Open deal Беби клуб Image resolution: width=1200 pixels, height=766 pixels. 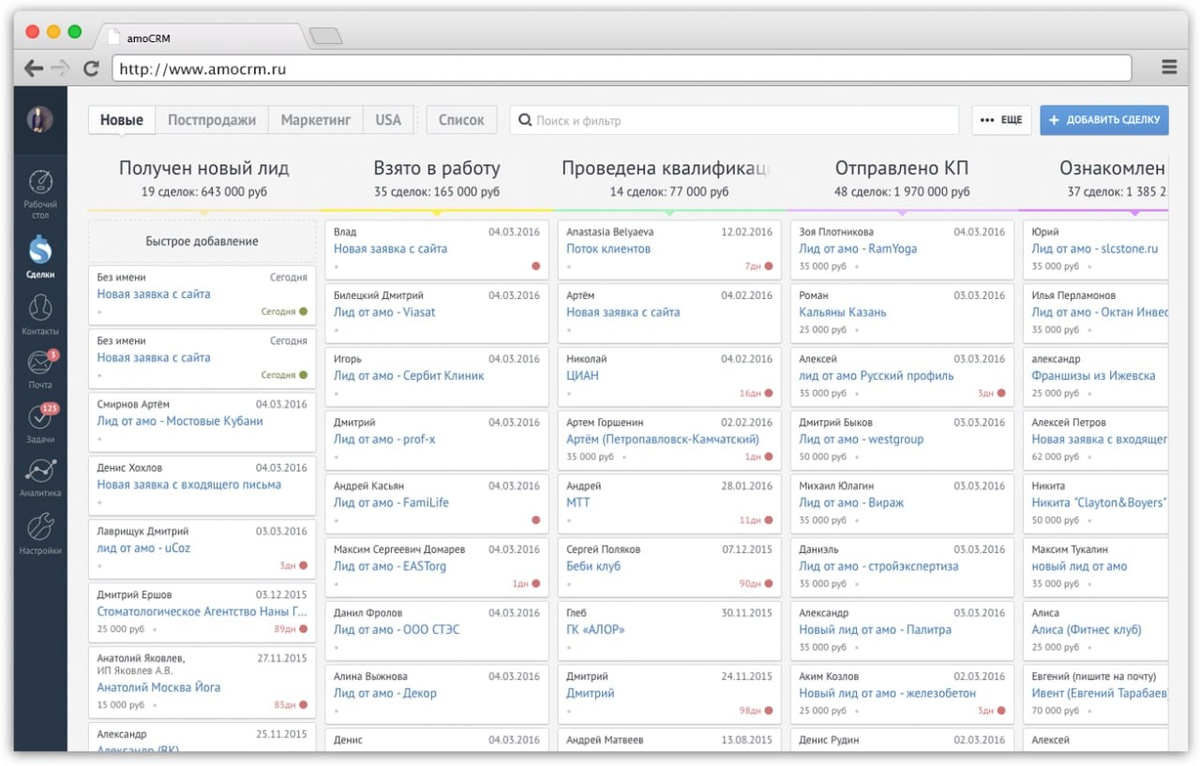[593, 566]
